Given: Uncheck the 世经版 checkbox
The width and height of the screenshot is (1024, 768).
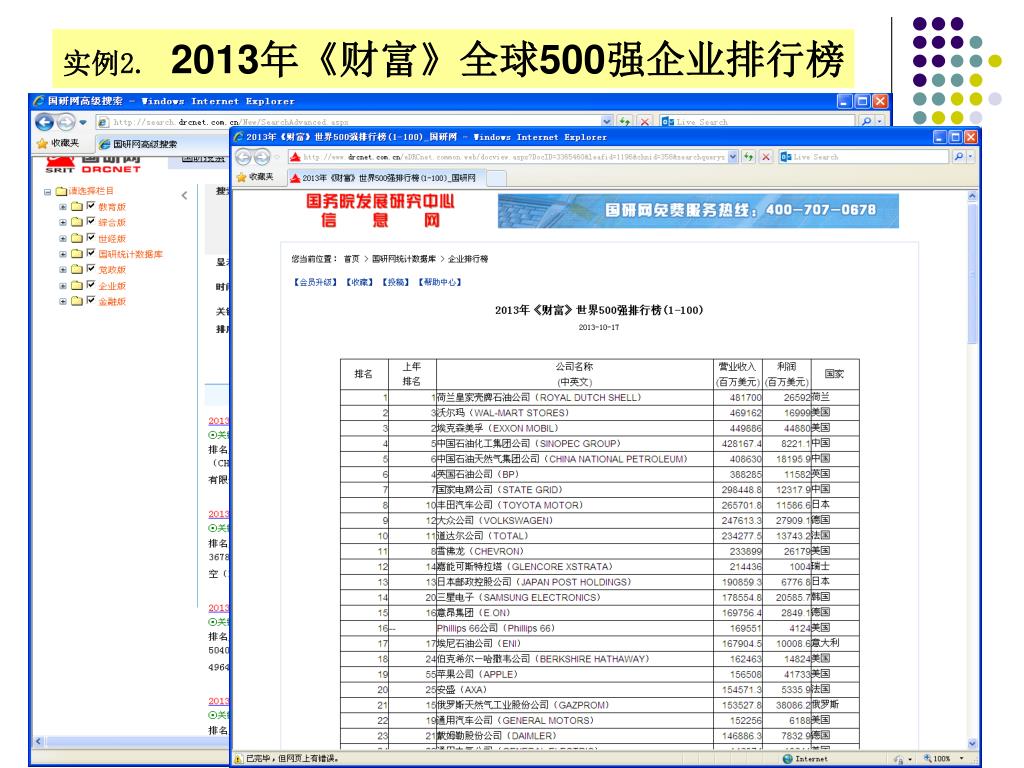Looking at the screenshot, I should tap(91, 238).
